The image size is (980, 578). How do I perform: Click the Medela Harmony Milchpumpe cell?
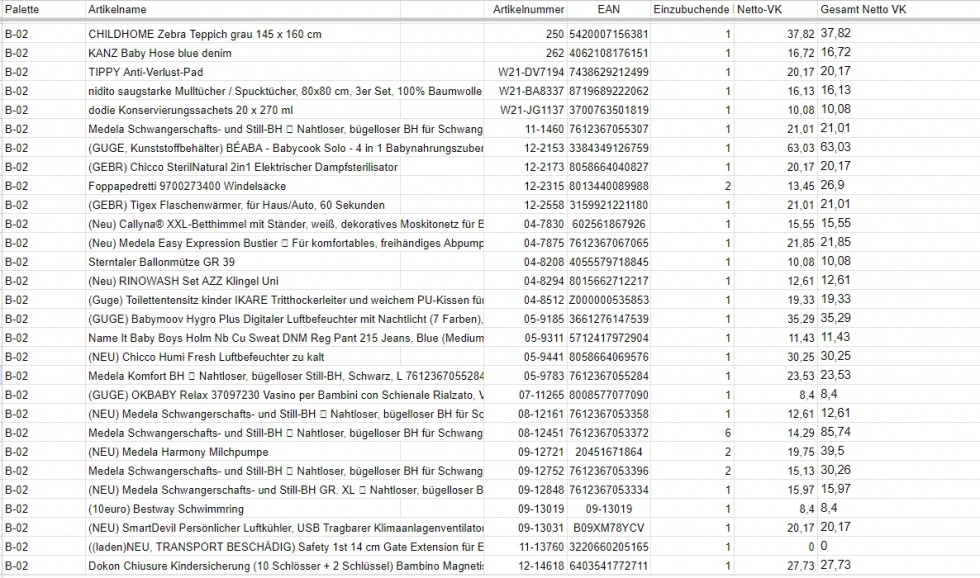pos(178,452)
